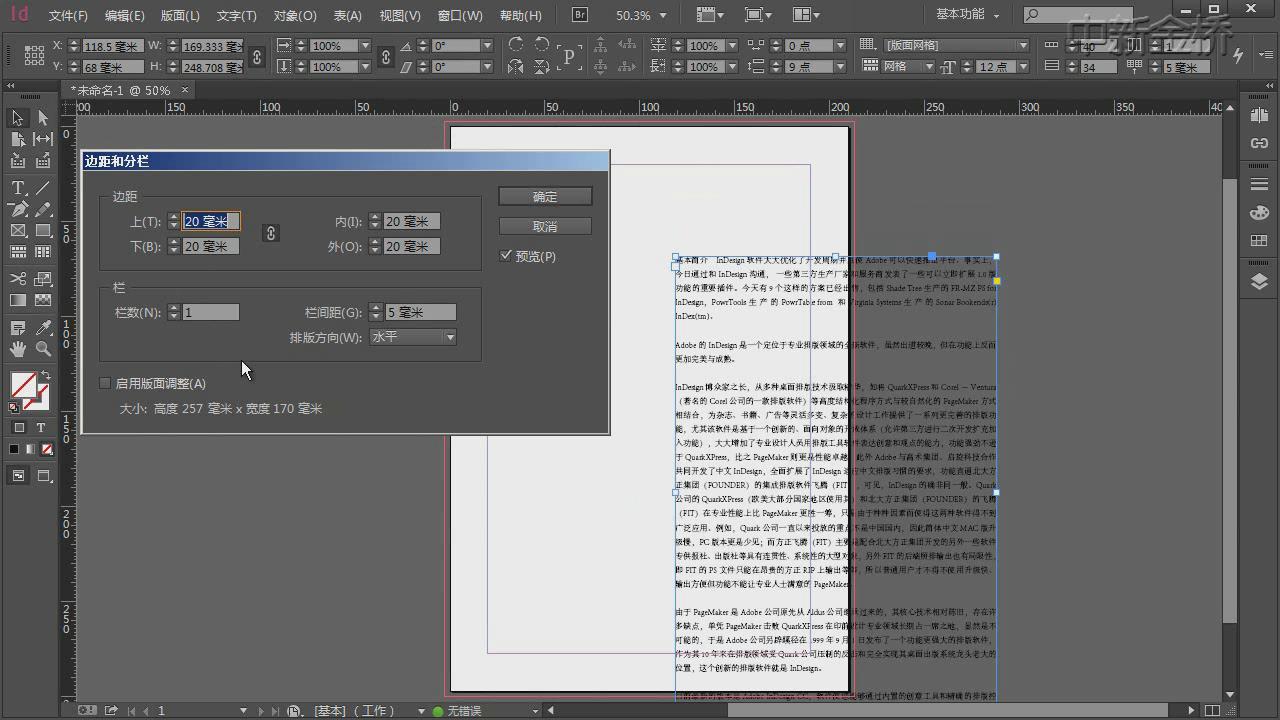This screenshot has height=720, width=1280.
Task: Select the Type tool
Action: coord(18,188)
